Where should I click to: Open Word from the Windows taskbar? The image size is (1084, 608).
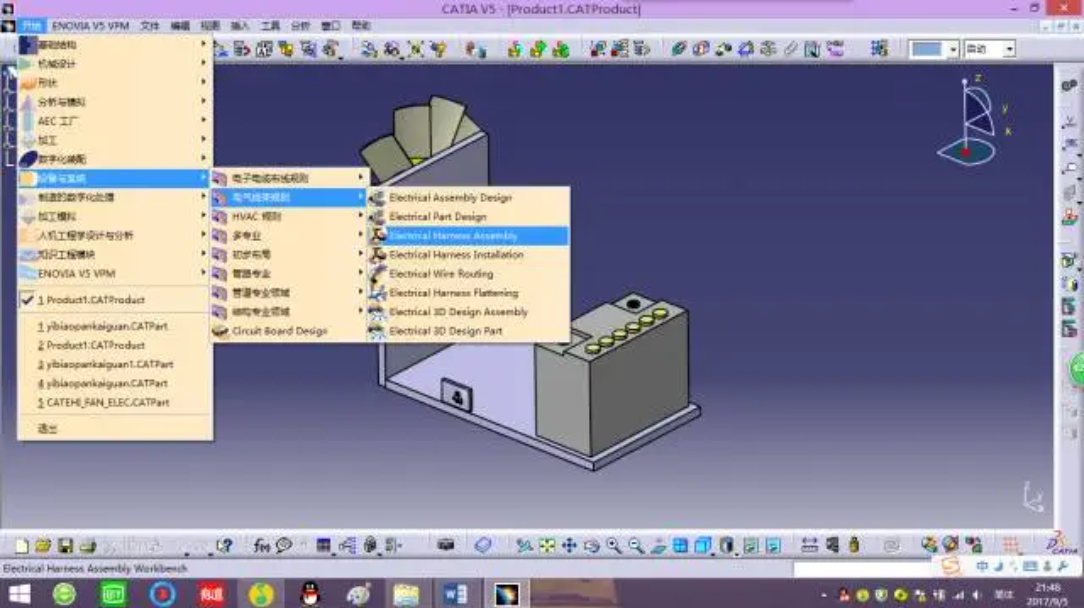(454, 594)
